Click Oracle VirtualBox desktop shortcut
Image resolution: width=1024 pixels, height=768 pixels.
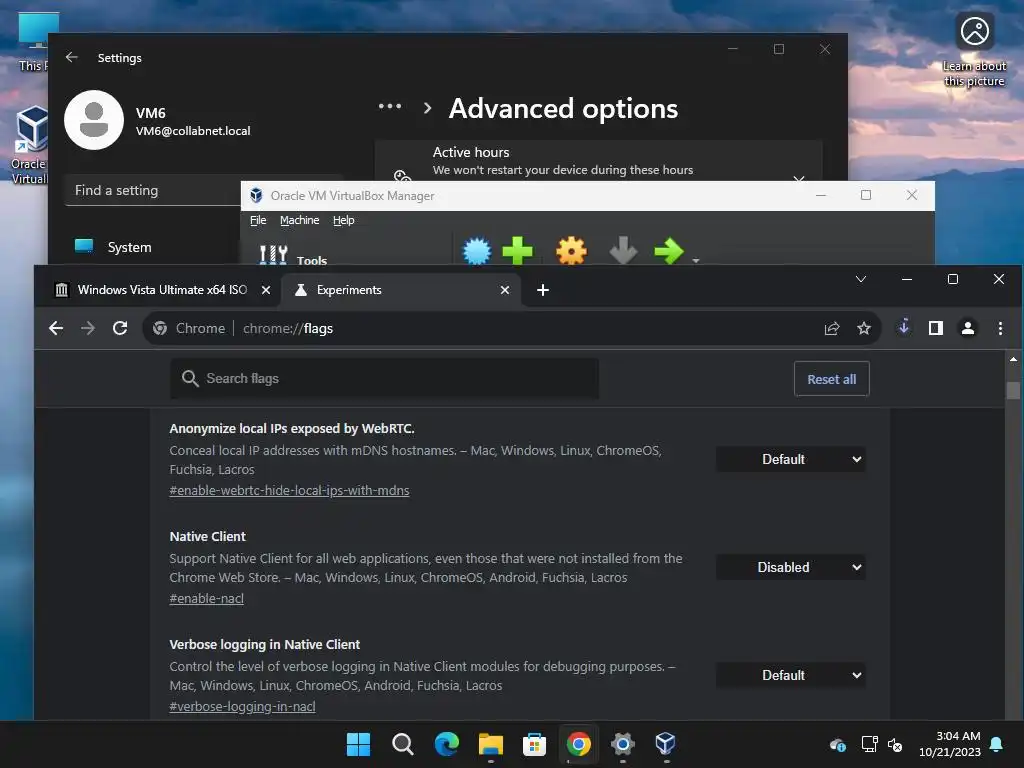coord(29,146)
